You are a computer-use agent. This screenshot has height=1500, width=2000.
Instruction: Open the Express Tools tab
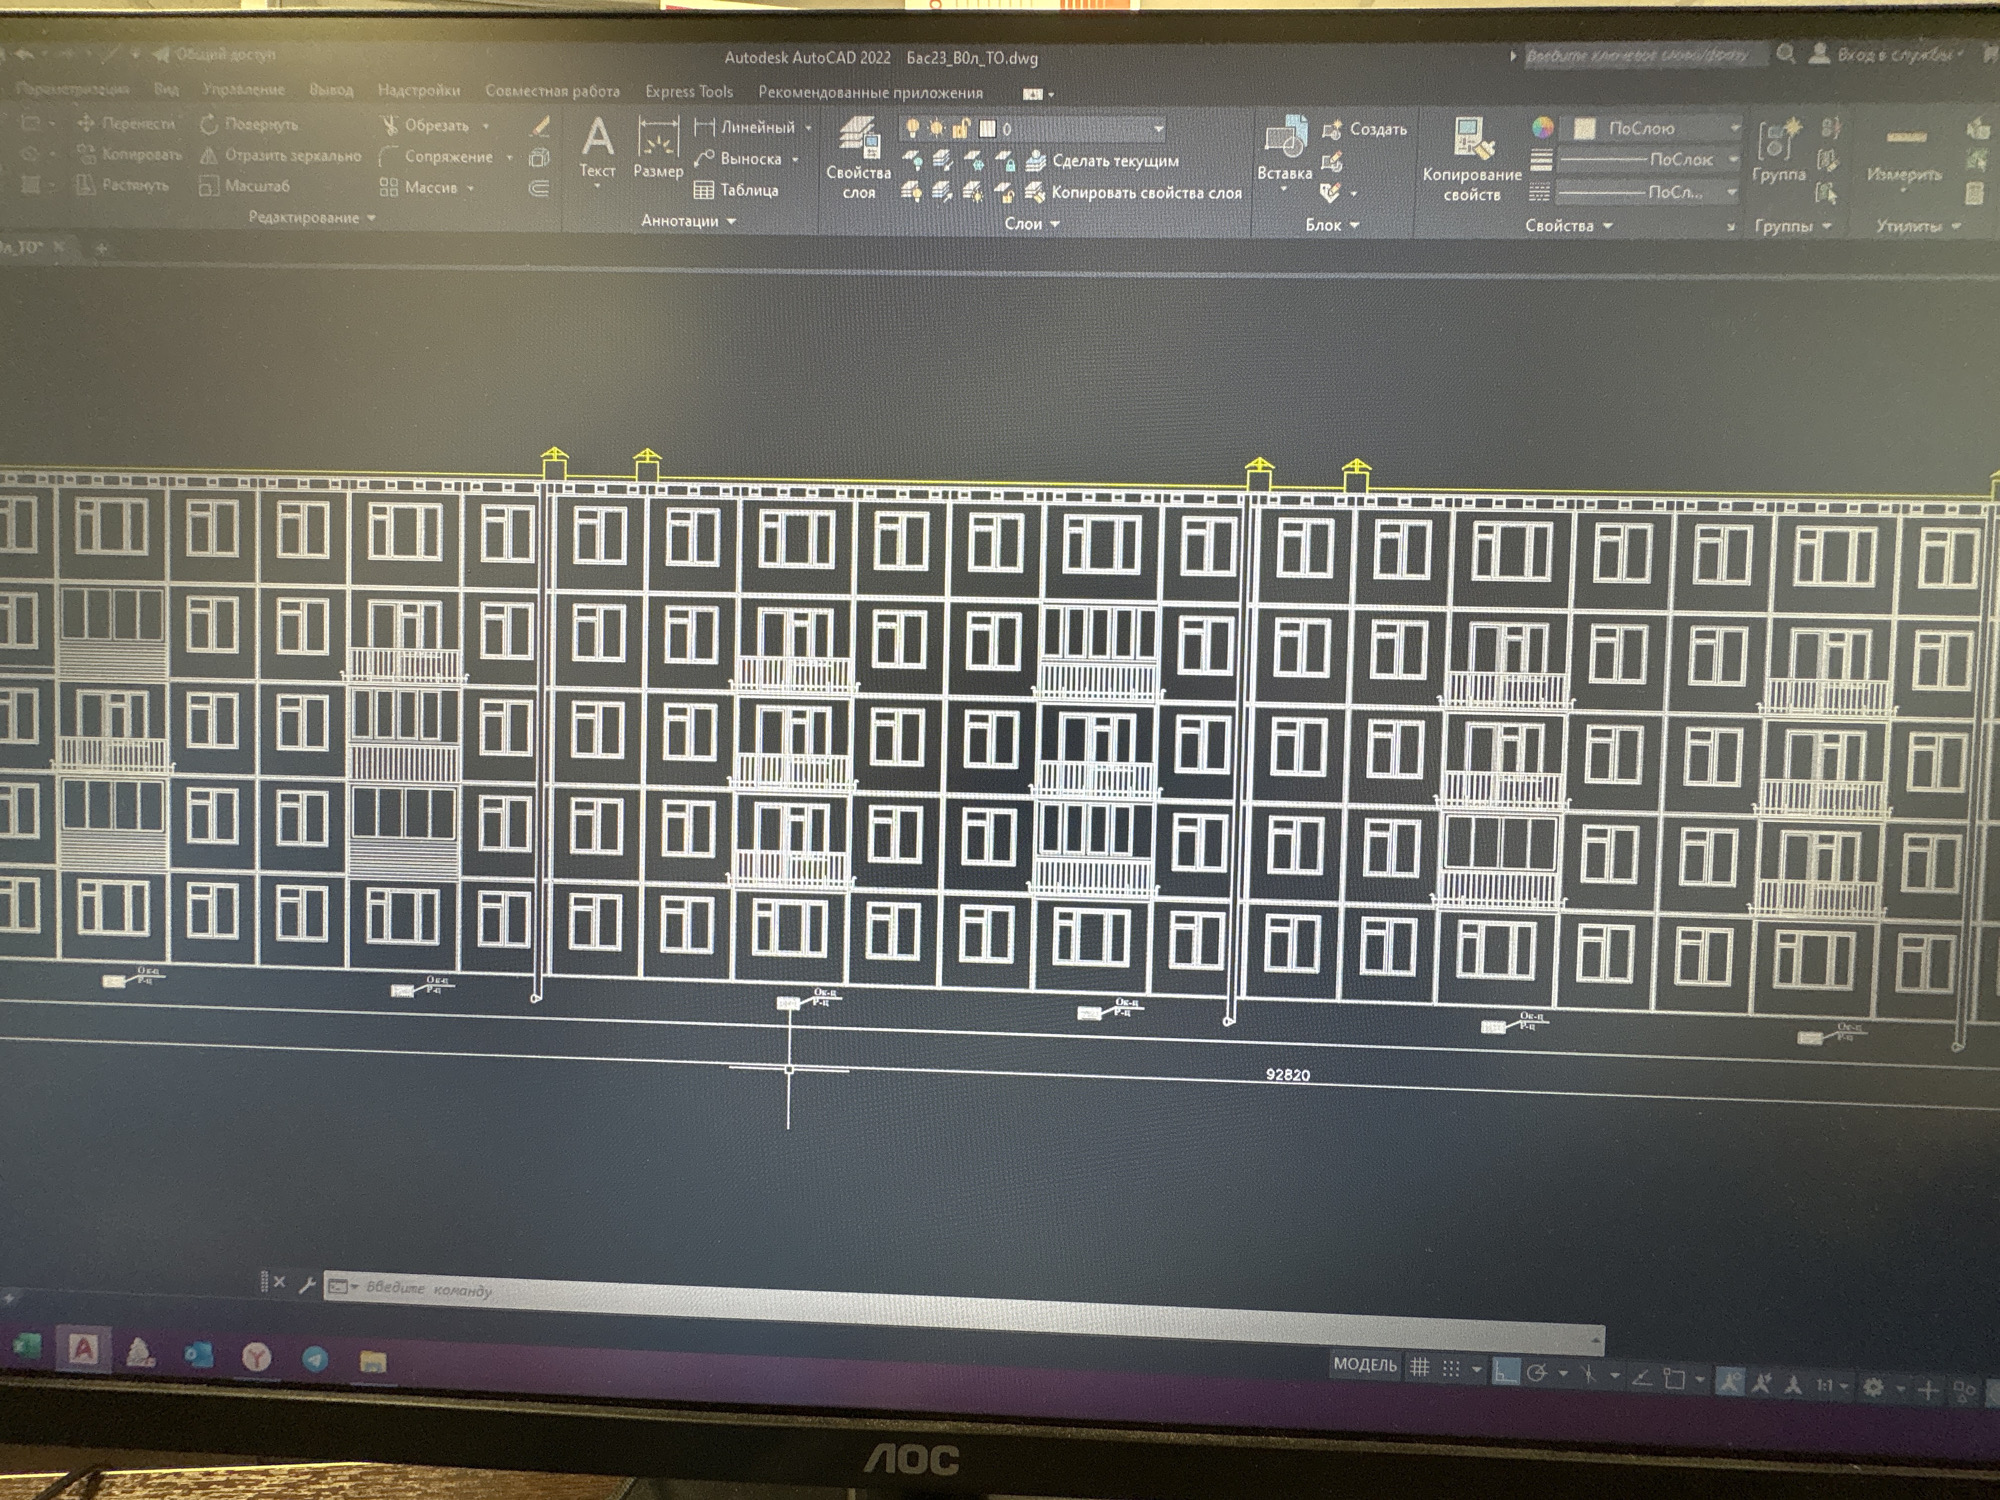pyautogui.click(x=689, y=91)
